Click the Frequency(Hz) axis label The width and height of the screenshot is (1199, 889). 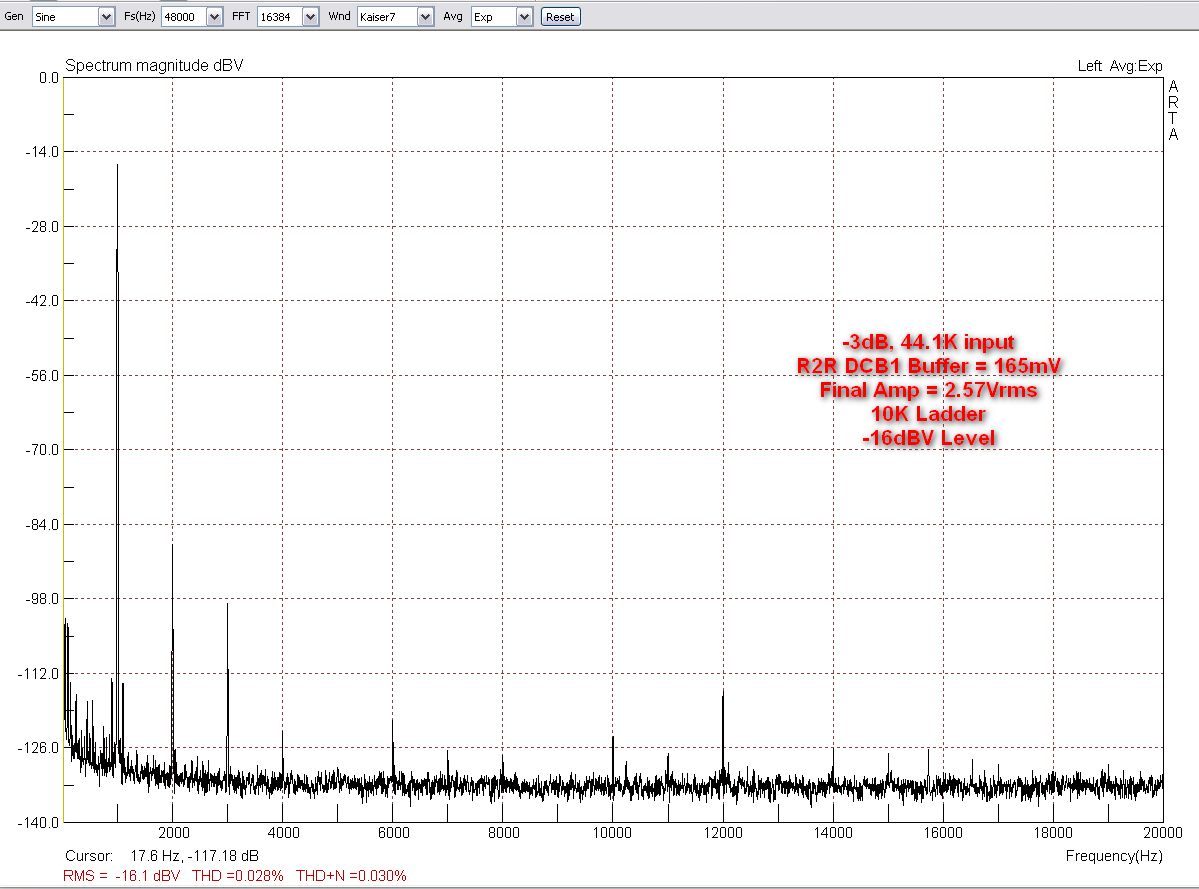click(1116, 856)
